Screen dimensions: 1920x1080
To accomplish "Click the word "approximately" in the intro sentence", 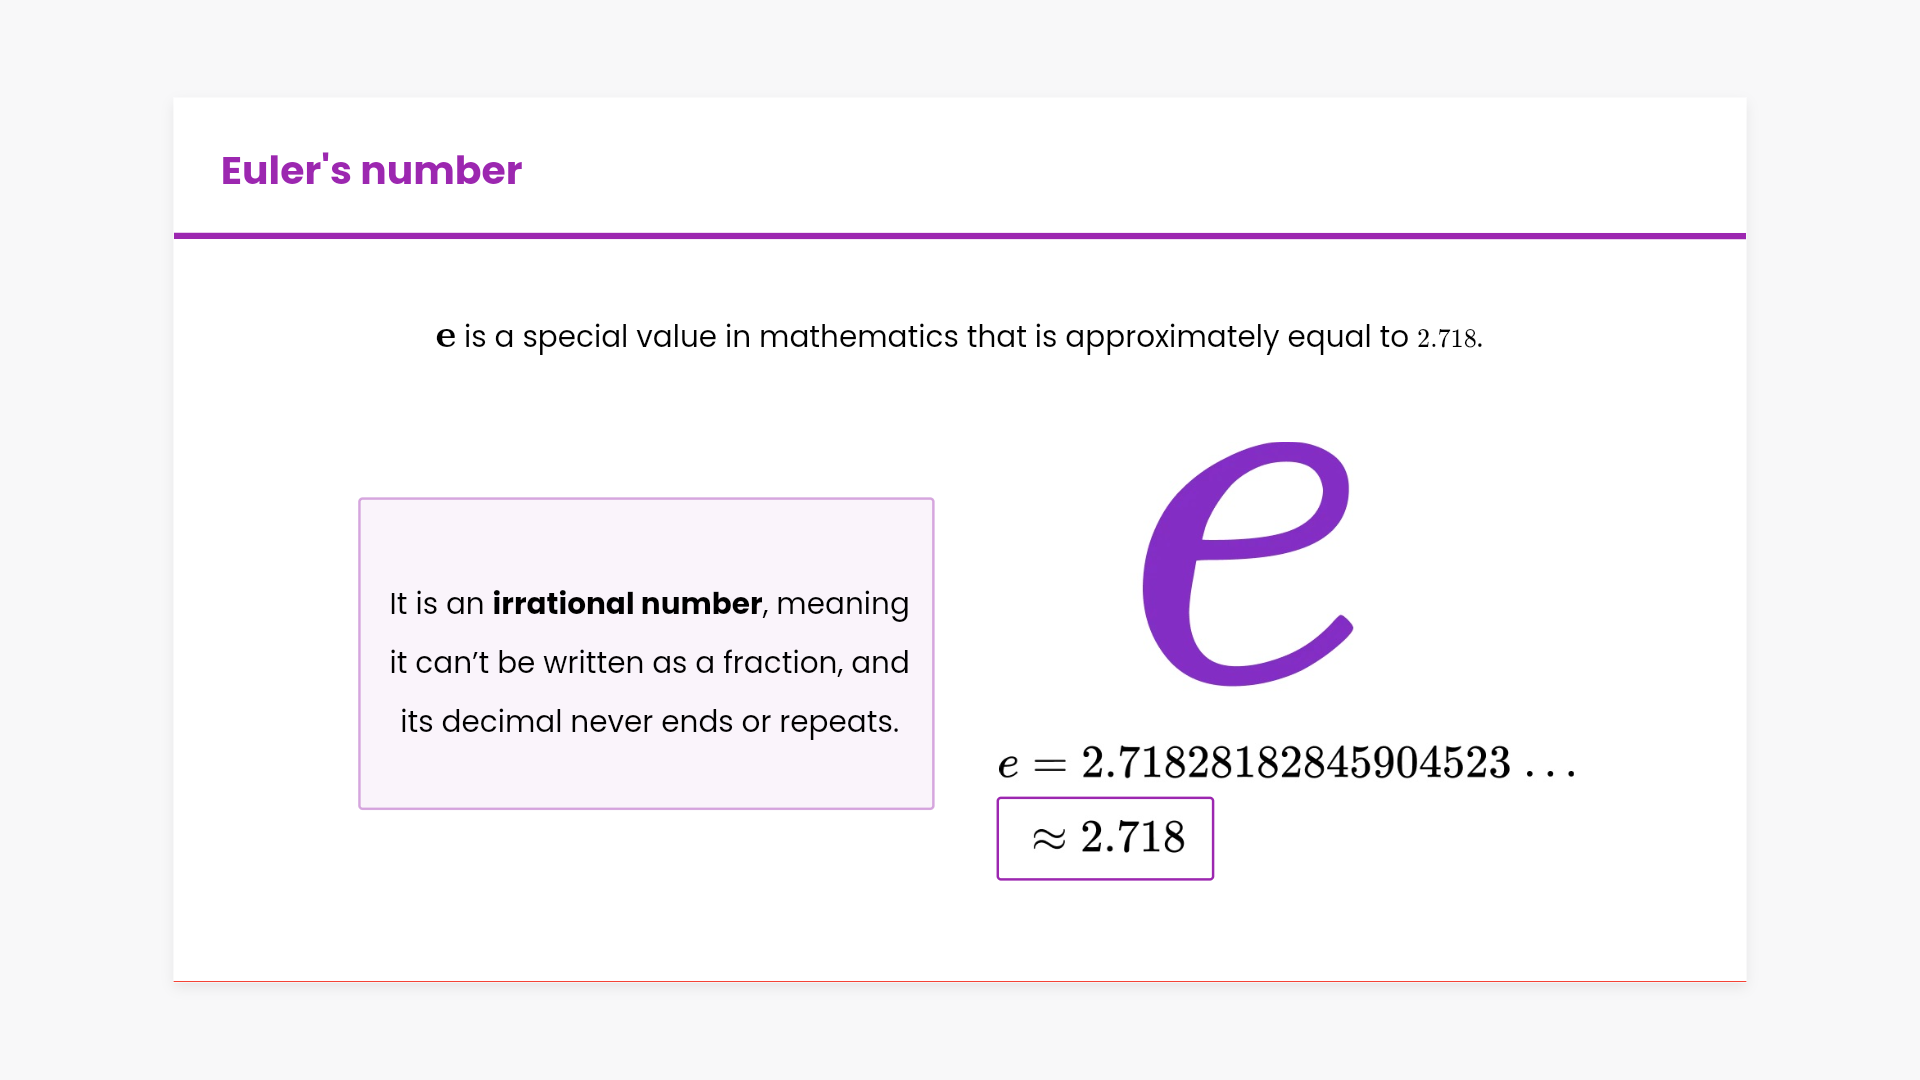I will point(1171,337).
